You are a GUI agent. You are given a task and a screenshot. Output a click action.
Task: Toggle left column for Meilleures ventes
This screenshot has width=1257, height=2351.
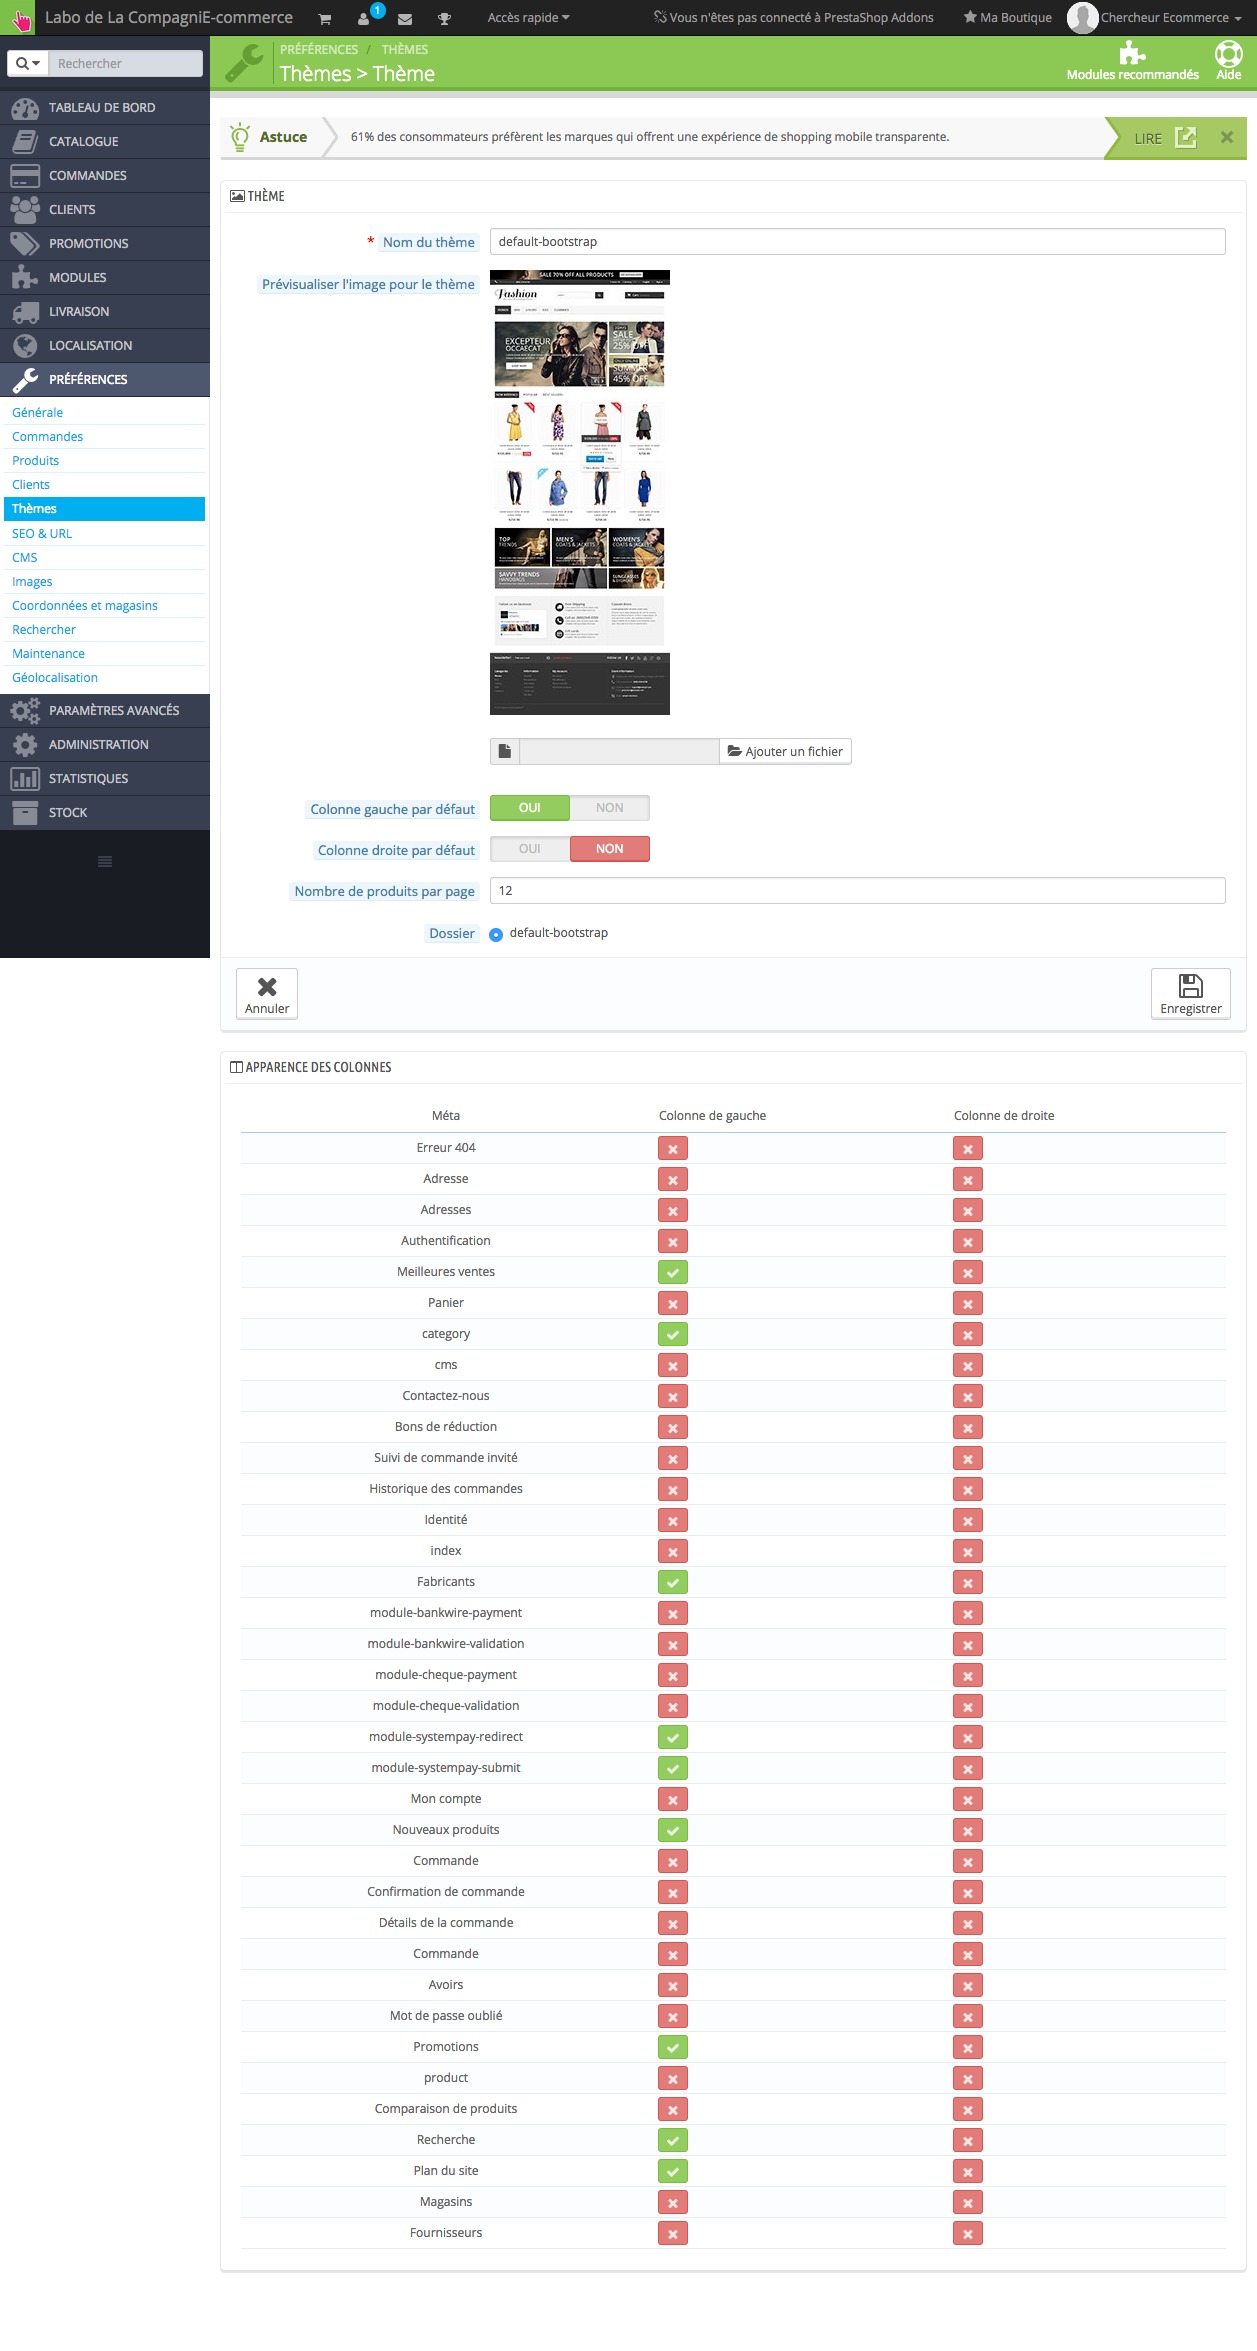click(673, 1273)
